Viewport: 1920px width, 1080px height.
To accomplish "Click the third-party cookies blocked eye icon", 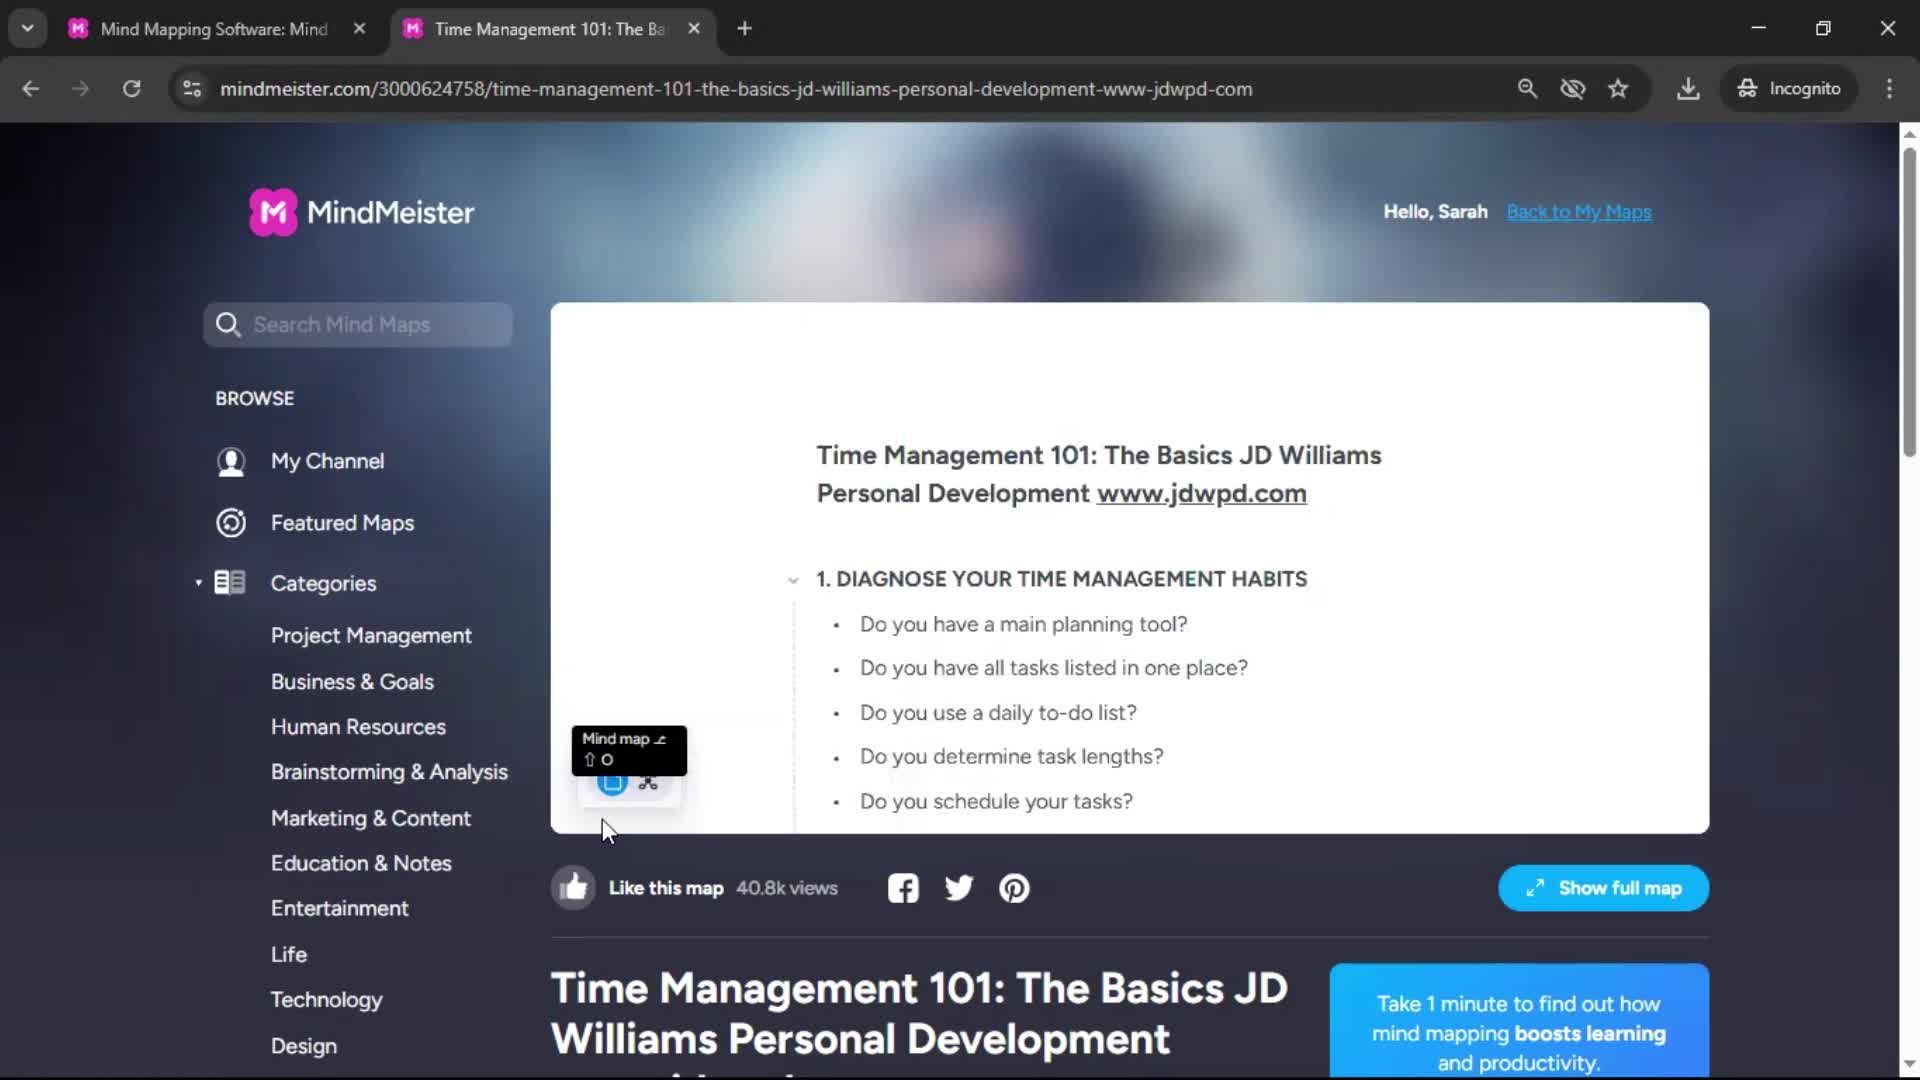I will [1573, 89].
